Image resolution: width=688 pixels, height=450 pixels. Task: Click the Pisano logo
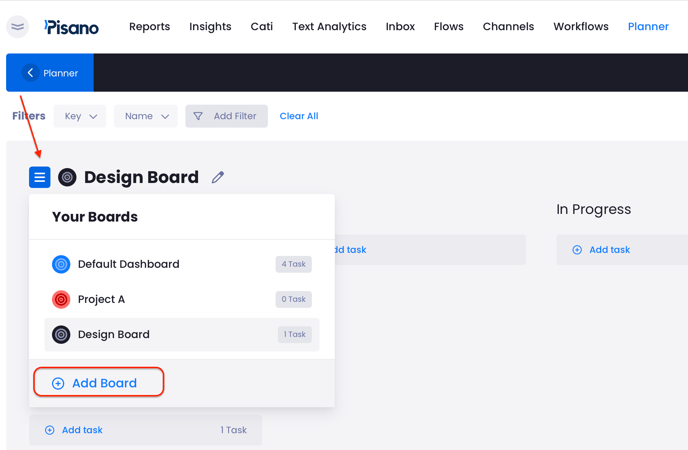[x=71, y=27]
